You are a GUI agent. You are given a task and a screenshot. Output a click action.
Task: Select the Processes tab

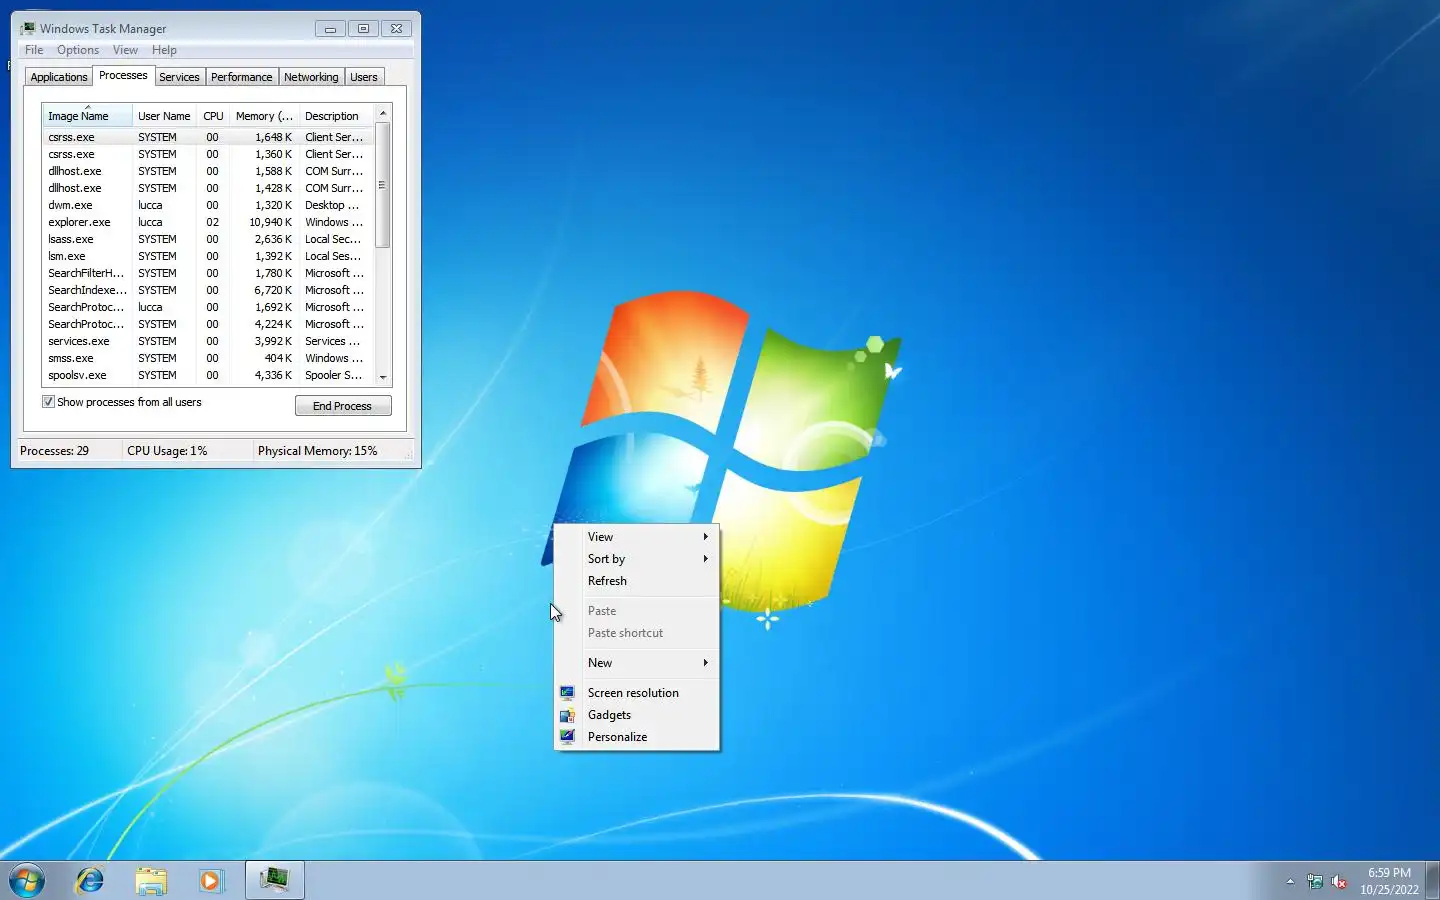click(x=123, y=75)
